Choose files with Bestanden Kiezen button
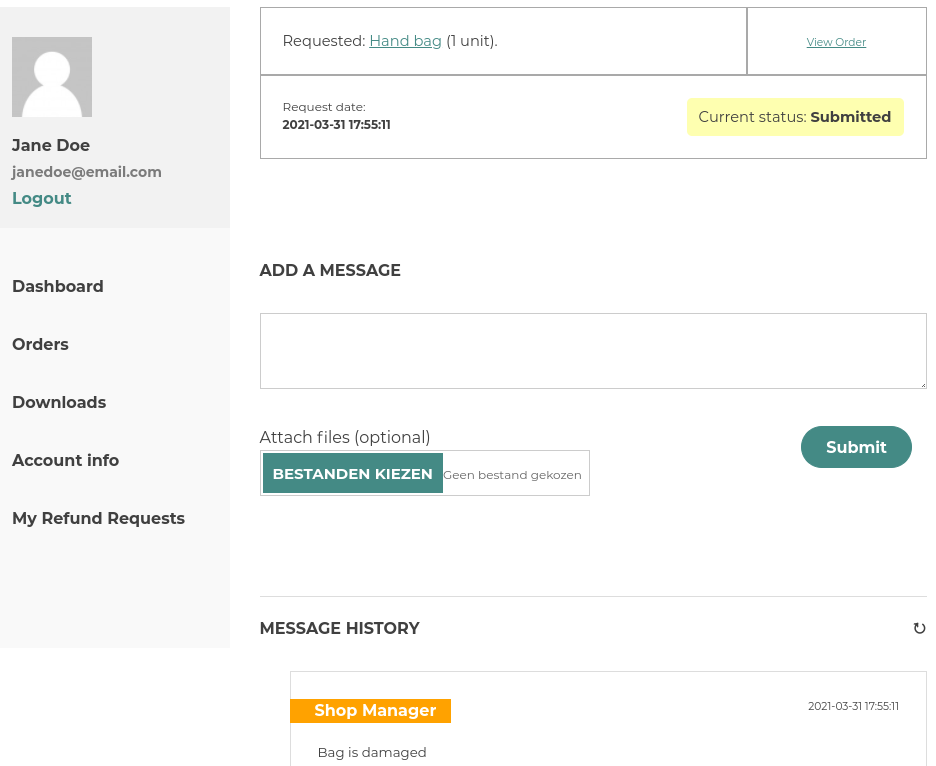Screen dimensions: 936x766 (x=353, y=473)
